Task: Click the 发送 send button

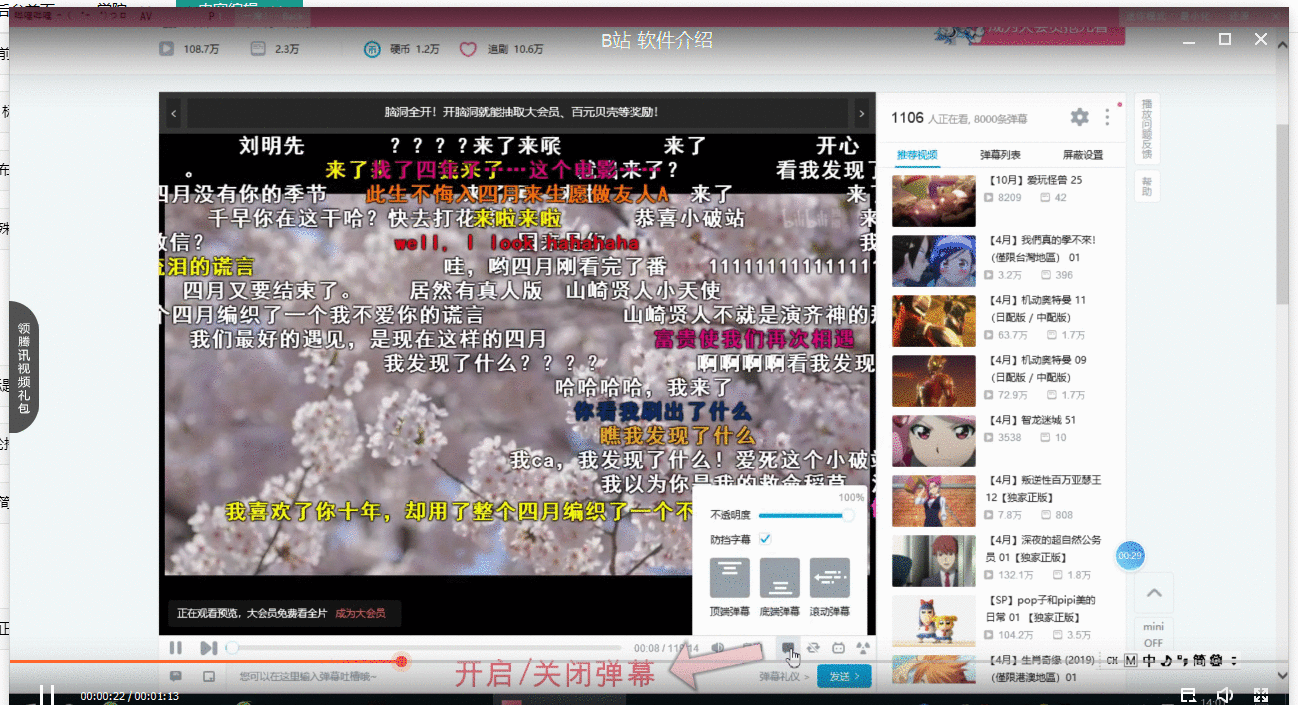Action: [844, 677]
